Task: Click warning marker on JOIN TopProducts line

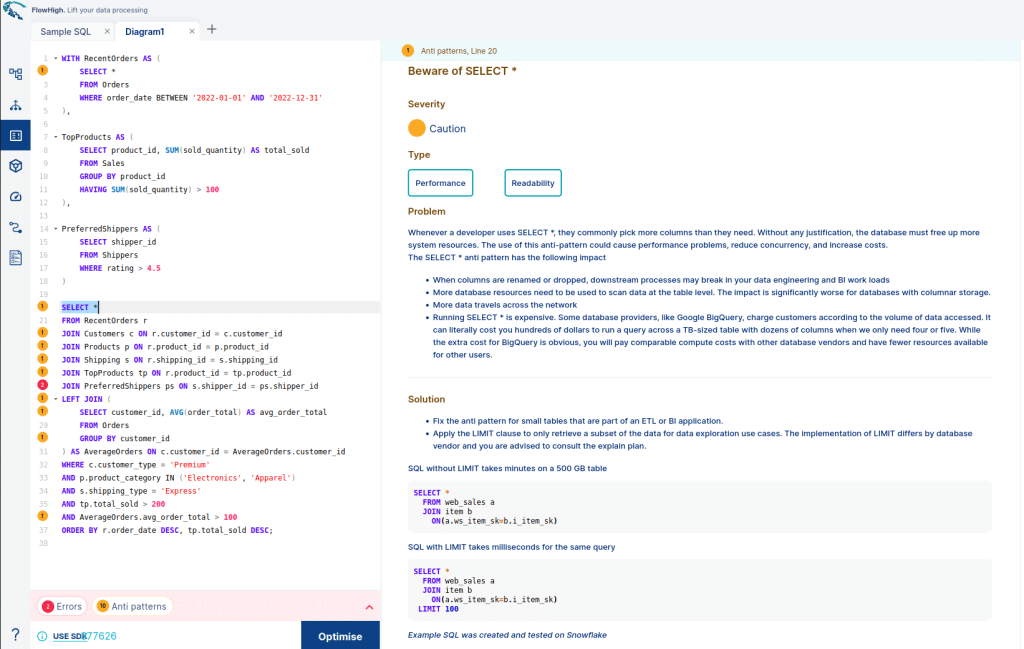Action: 42,372
